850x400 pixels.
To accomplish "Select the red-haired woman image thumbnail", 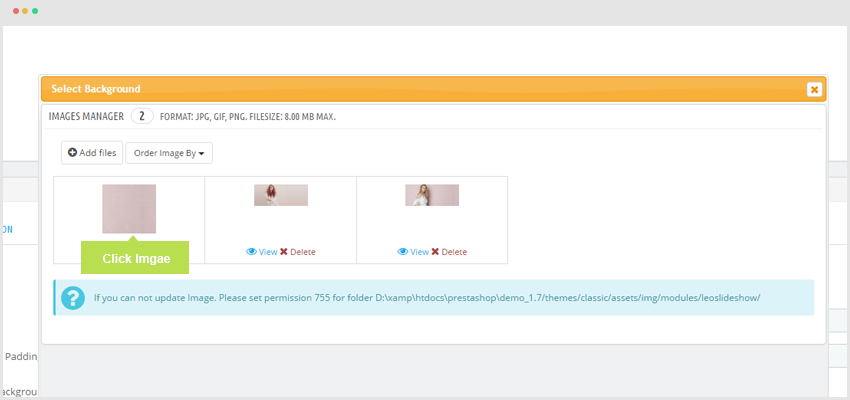I will pyautogui.click(x=281, y=195).
